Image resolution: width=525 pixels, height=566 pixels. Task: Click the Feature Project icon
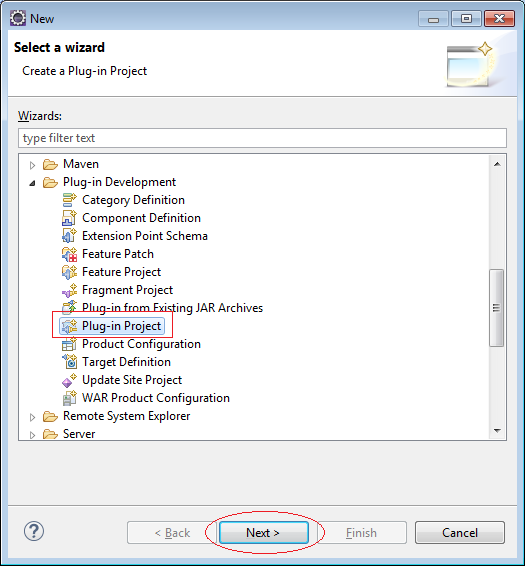(x=69, y=272)
